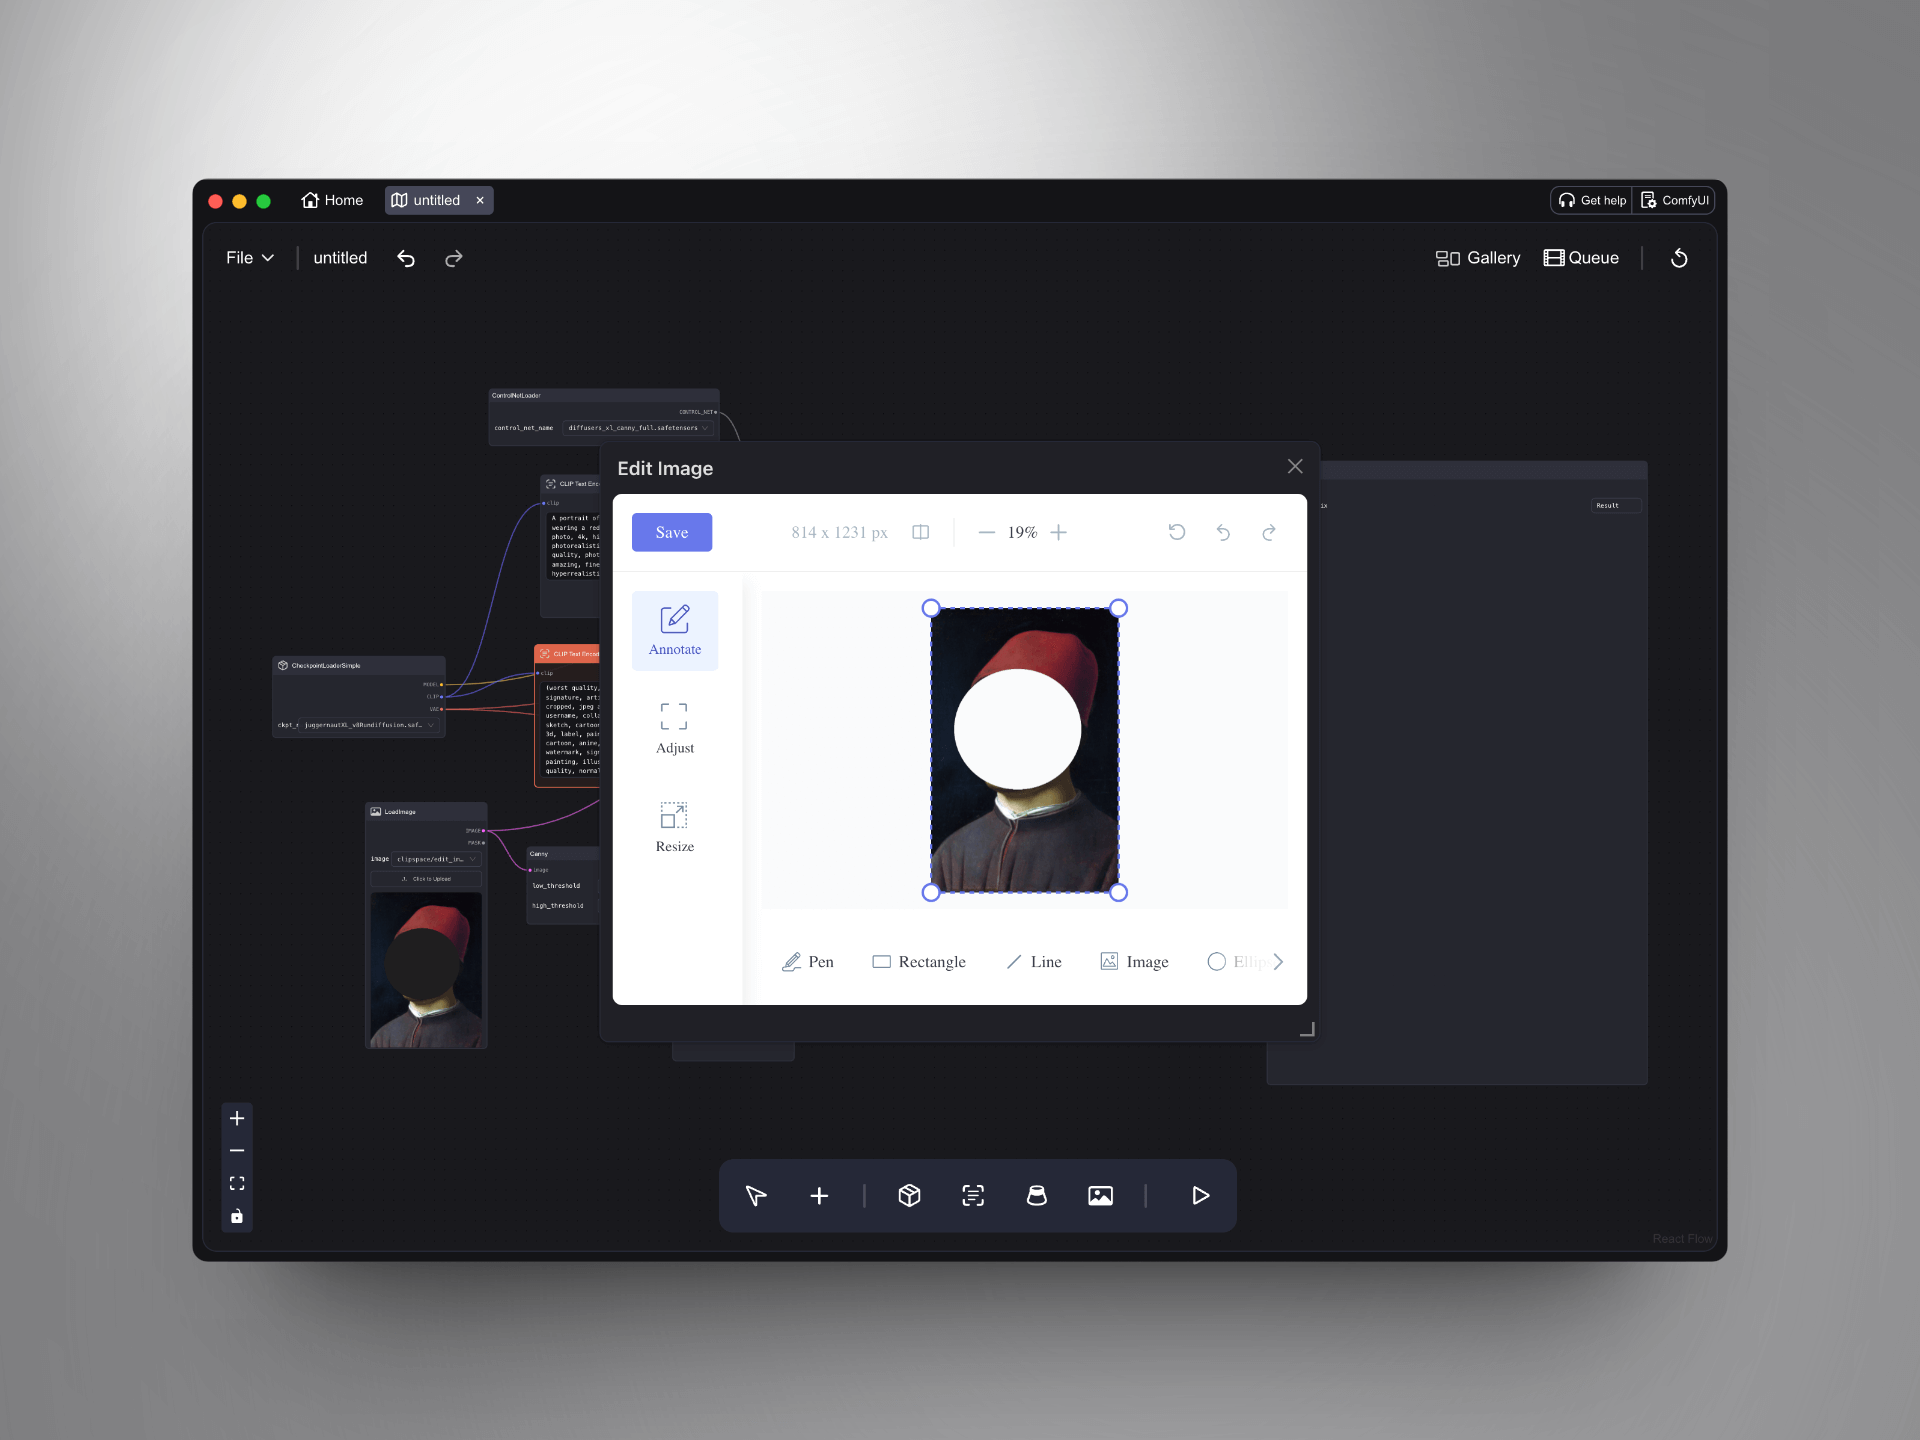Screen dimensions: 1920x1440
Task: Toggle the canvas lock button
Action: (x=237, y=1217)
